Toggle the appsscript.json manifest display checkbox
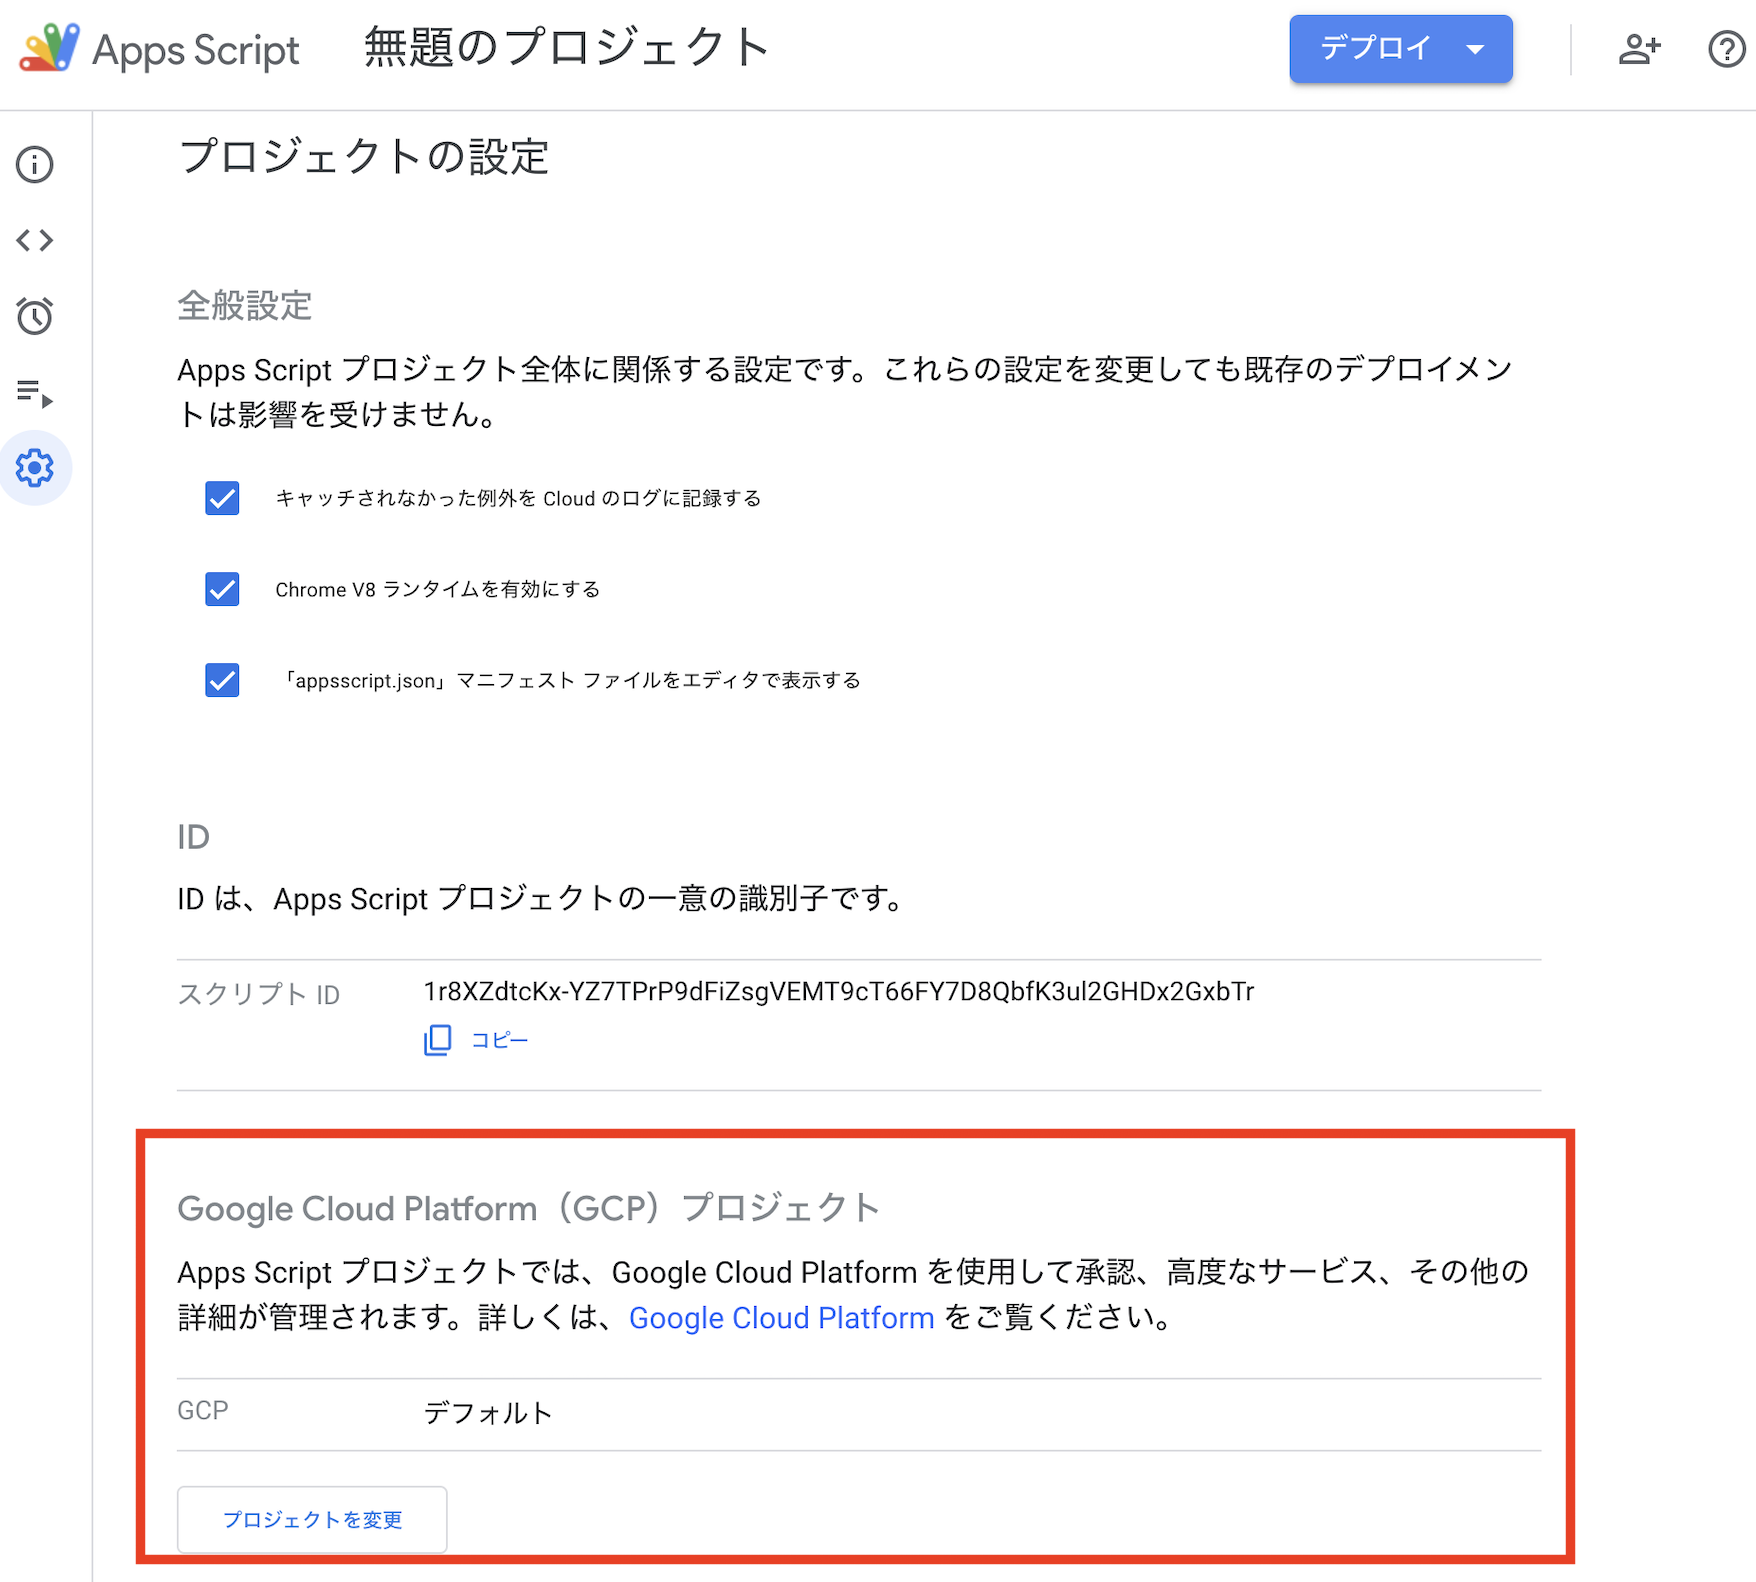This screenshot has width=1756, height=1582. point(222,680)
